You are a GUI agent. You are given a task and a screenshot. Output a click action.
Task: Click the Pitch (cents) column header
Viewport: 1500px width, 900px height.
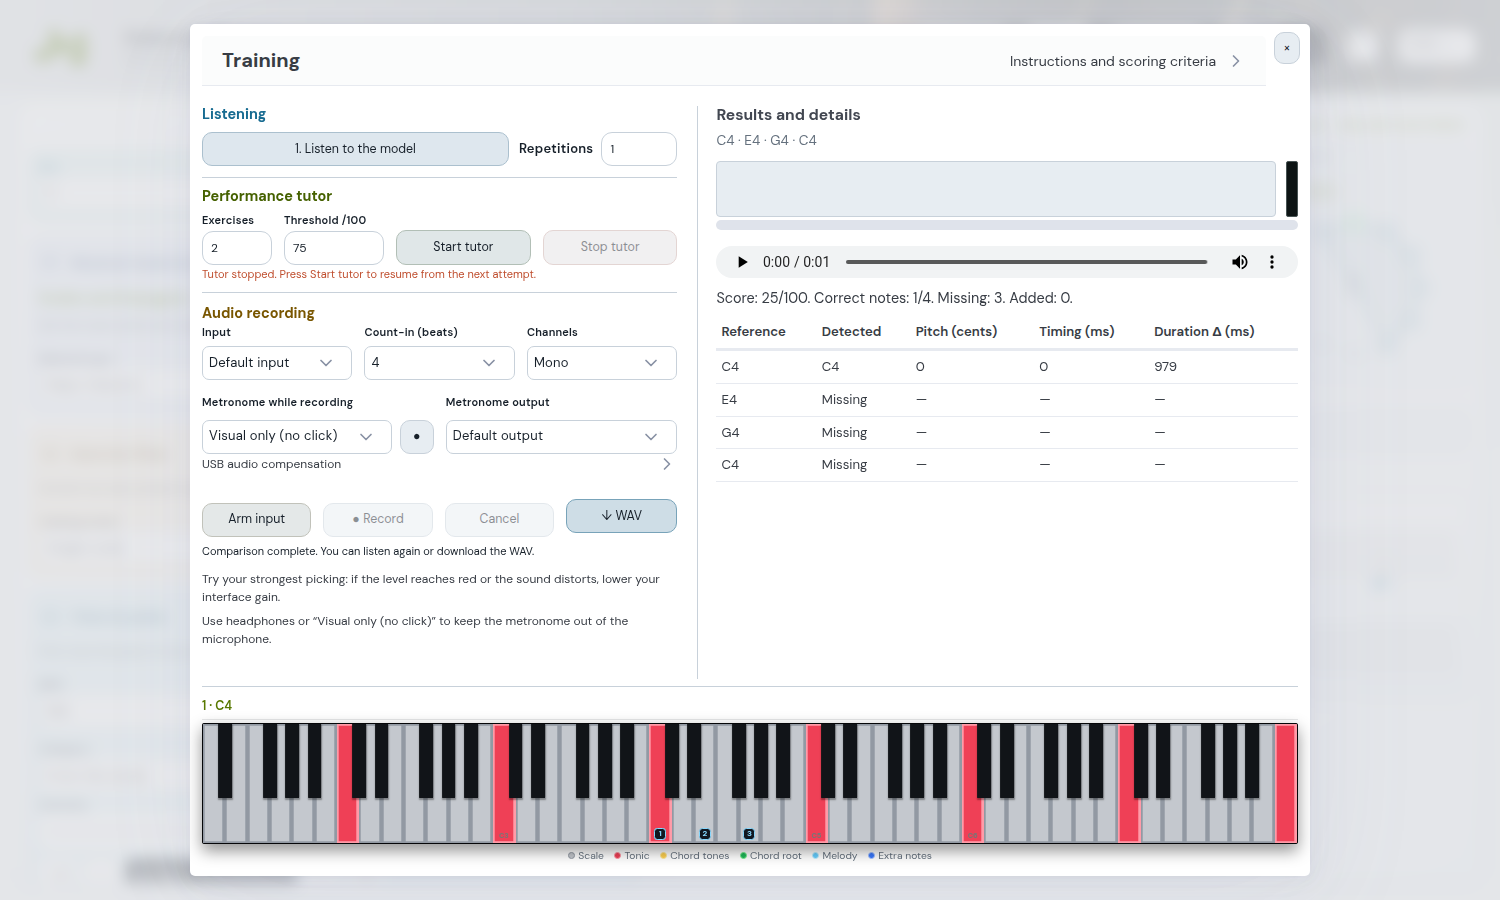pos(956,332)
